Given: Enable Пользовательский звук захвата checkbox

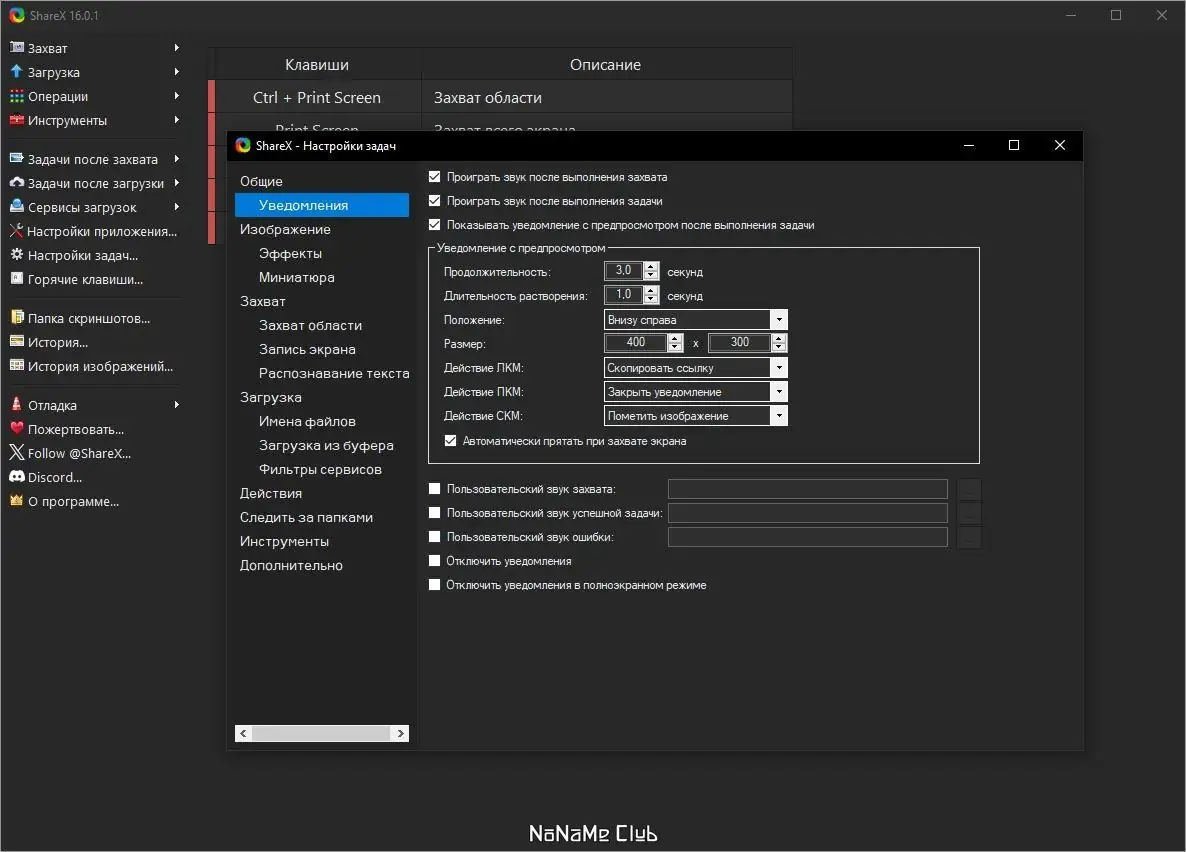Looking at the screenshot, I should 434,489.
